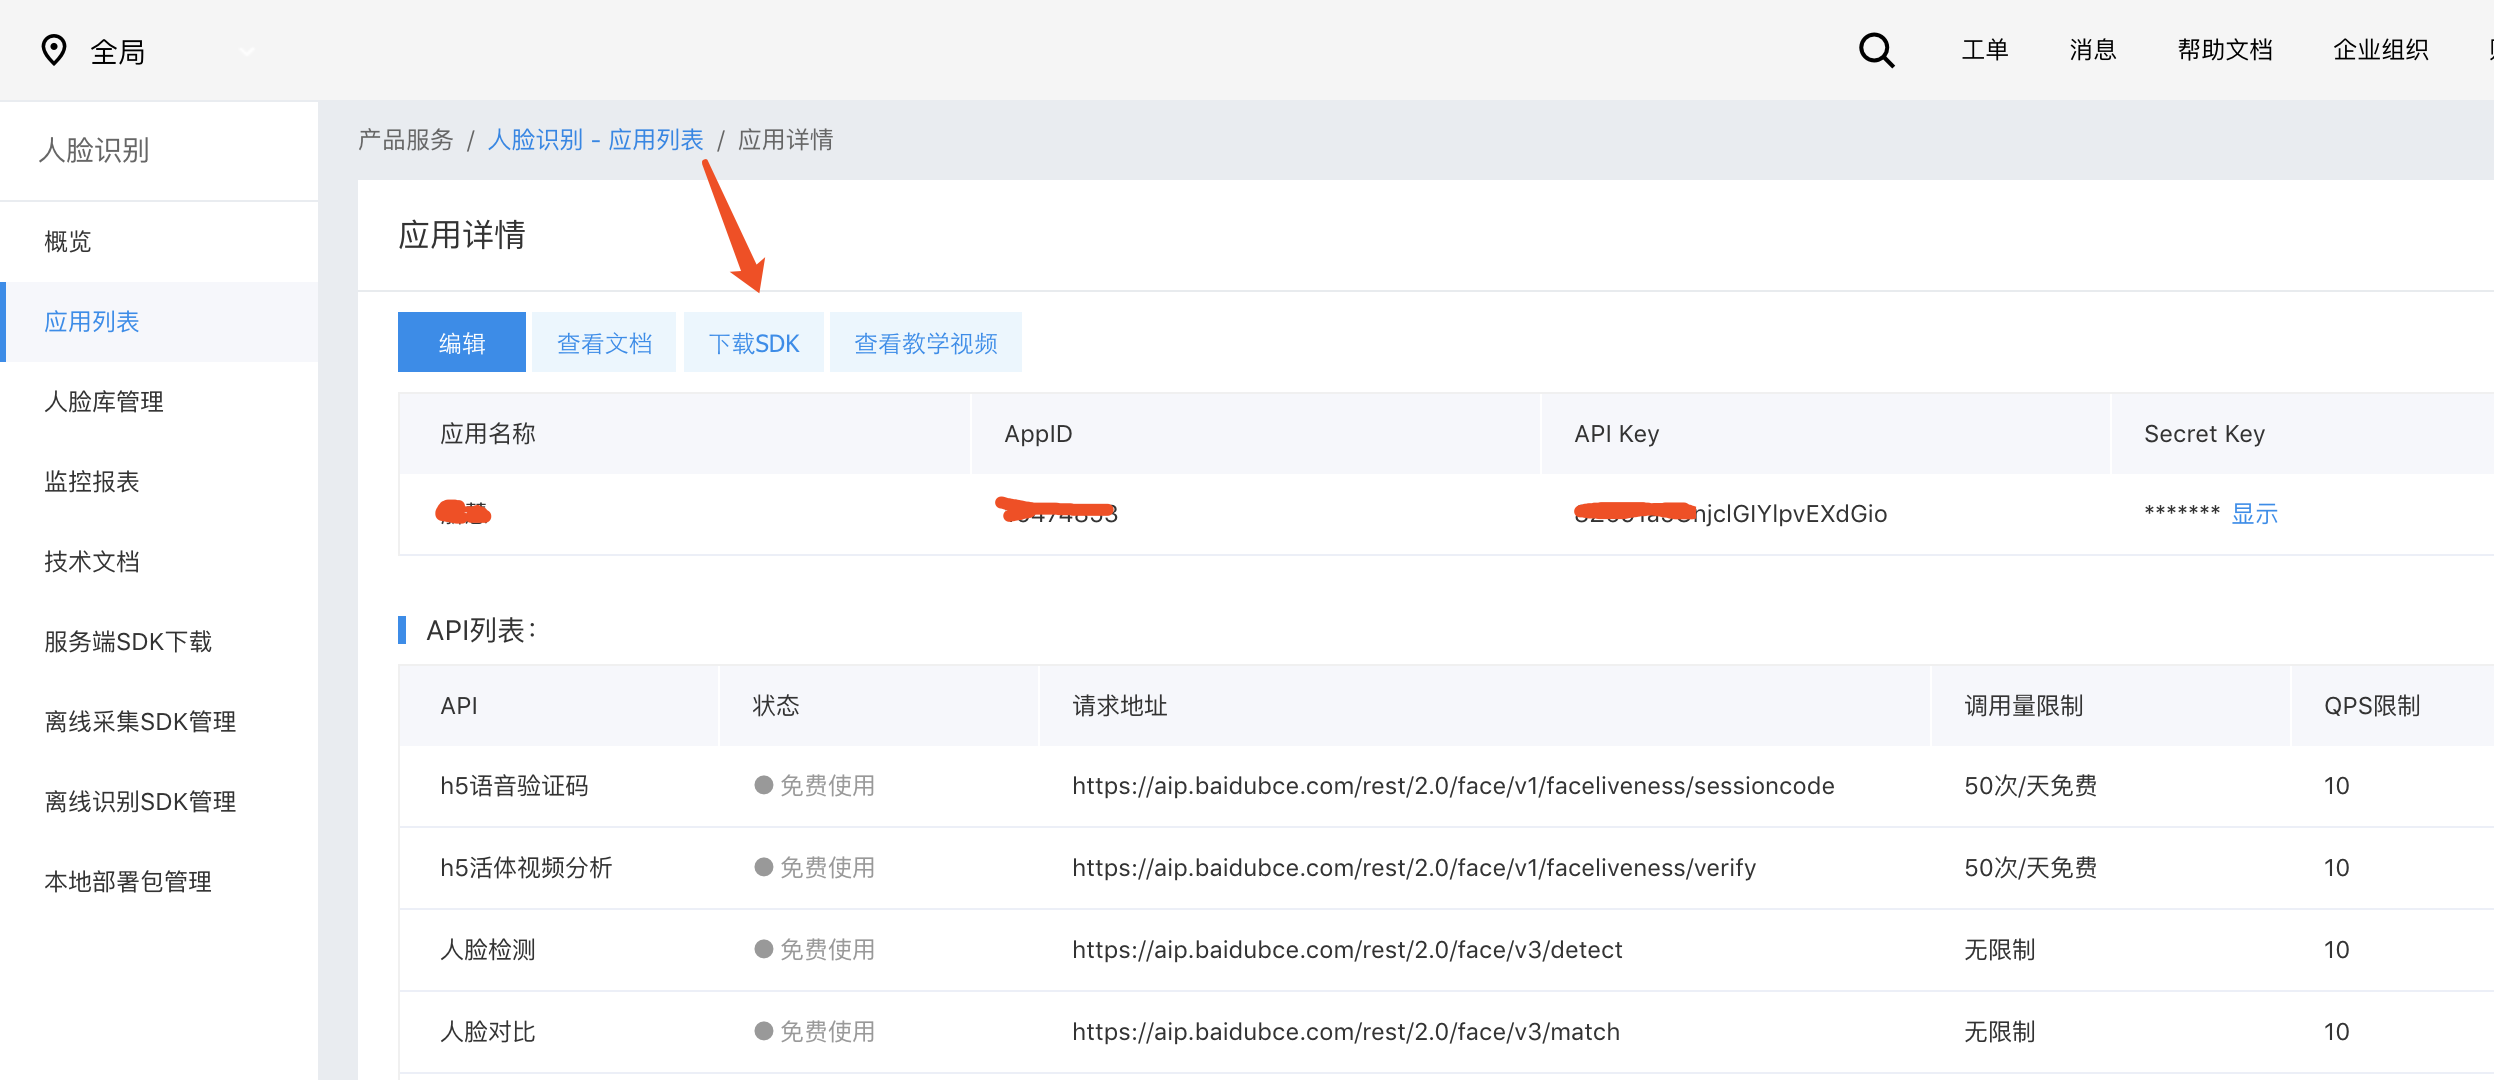Click the face/v3/match request URL
This screenshot has height=1080, width=2494.
1346,1032
